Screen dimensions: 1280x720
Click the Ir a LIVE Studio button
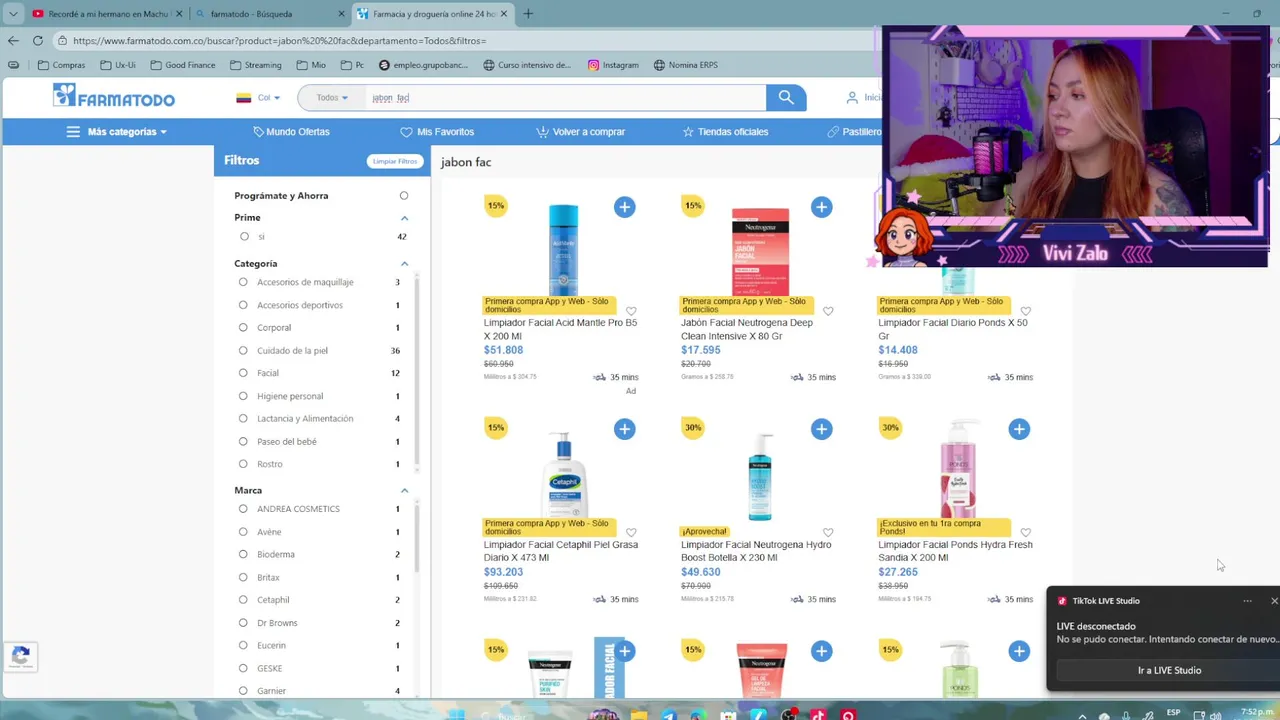(1169, 670)
